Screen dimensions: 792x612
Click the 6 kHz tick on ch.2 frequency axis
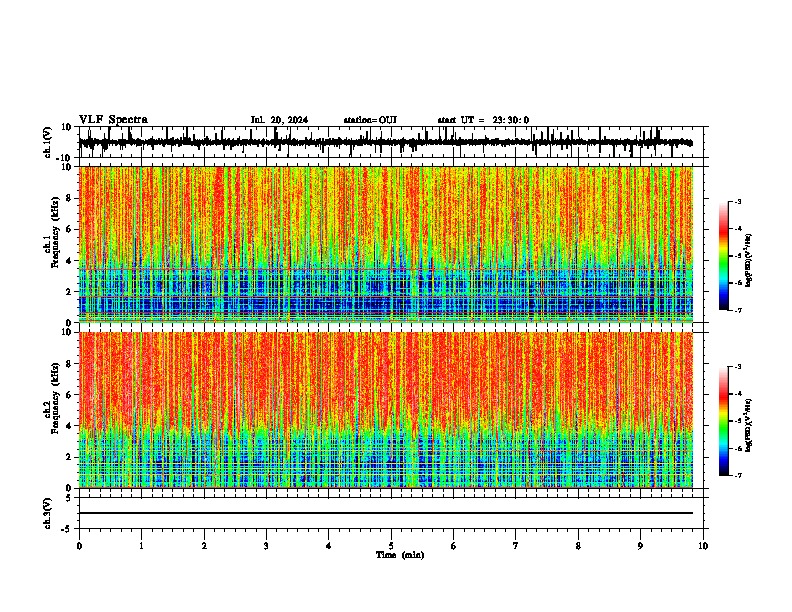69,395
